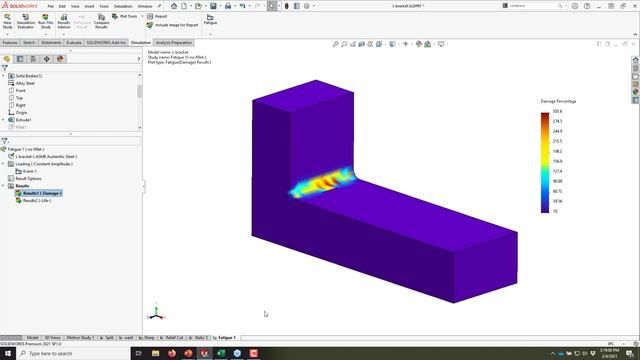
Task: Click the Home icon in quick access toolbar
Action: coord(174,6)
